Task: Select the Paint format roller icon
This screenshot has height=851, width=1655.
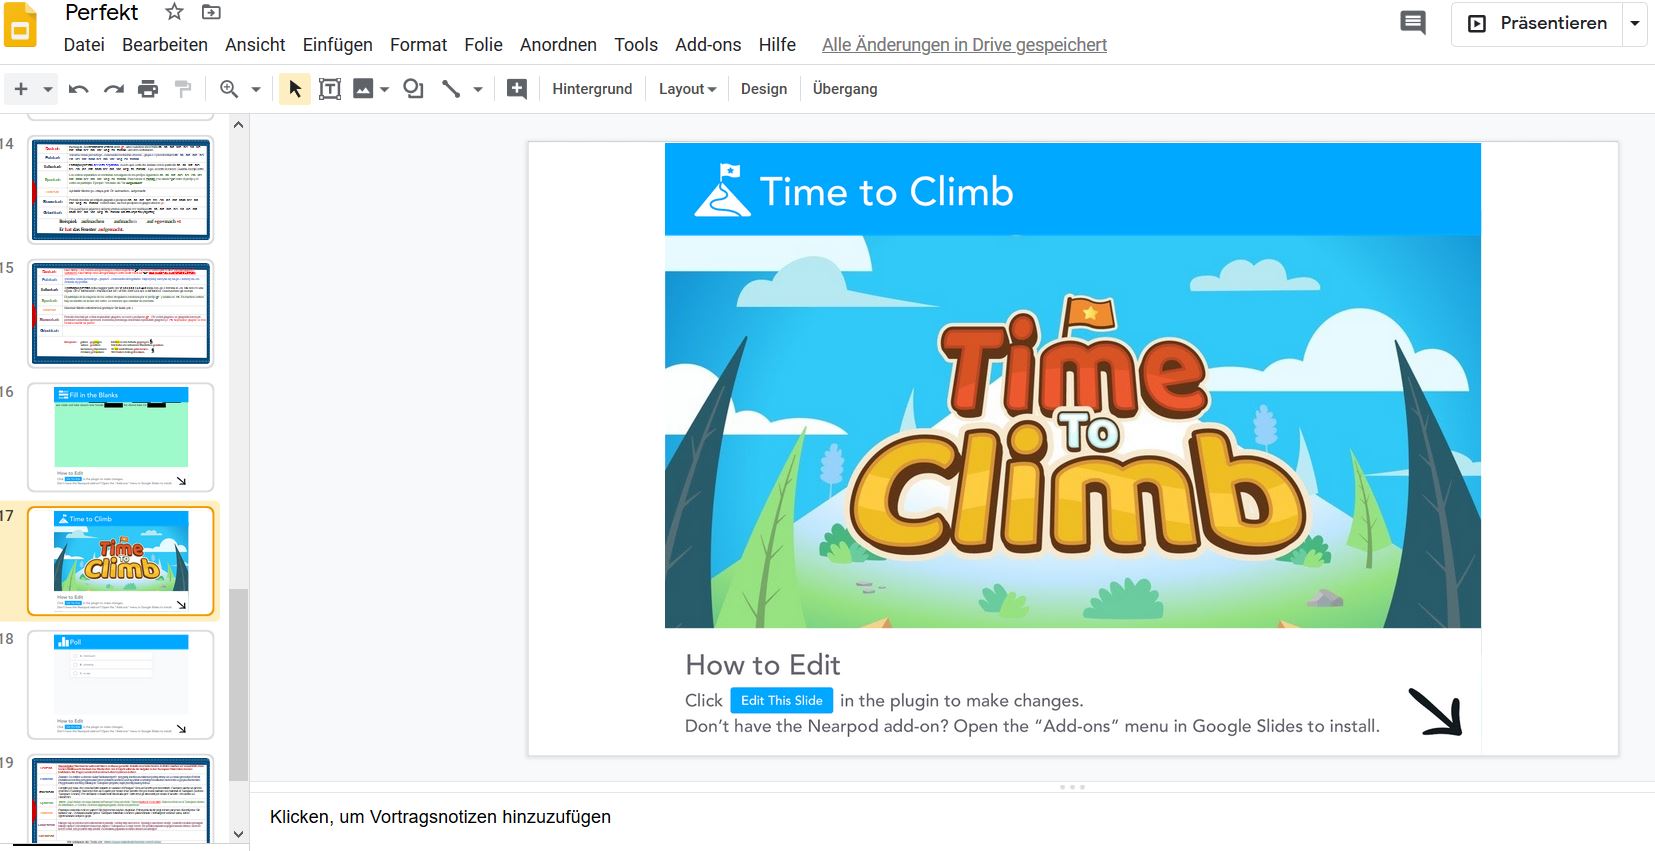Action: click(x=183, y=89)
